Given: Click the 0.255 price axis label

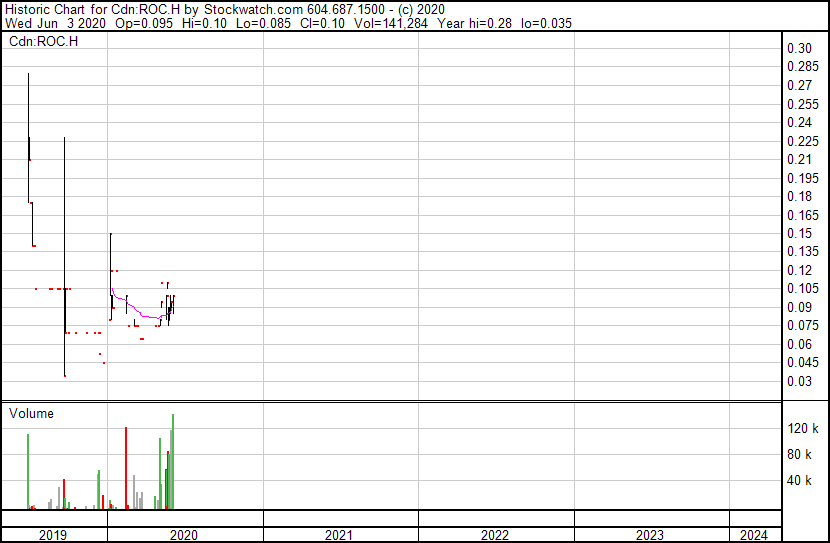Looking at the screenshot, I should click(x=803, y=104).
